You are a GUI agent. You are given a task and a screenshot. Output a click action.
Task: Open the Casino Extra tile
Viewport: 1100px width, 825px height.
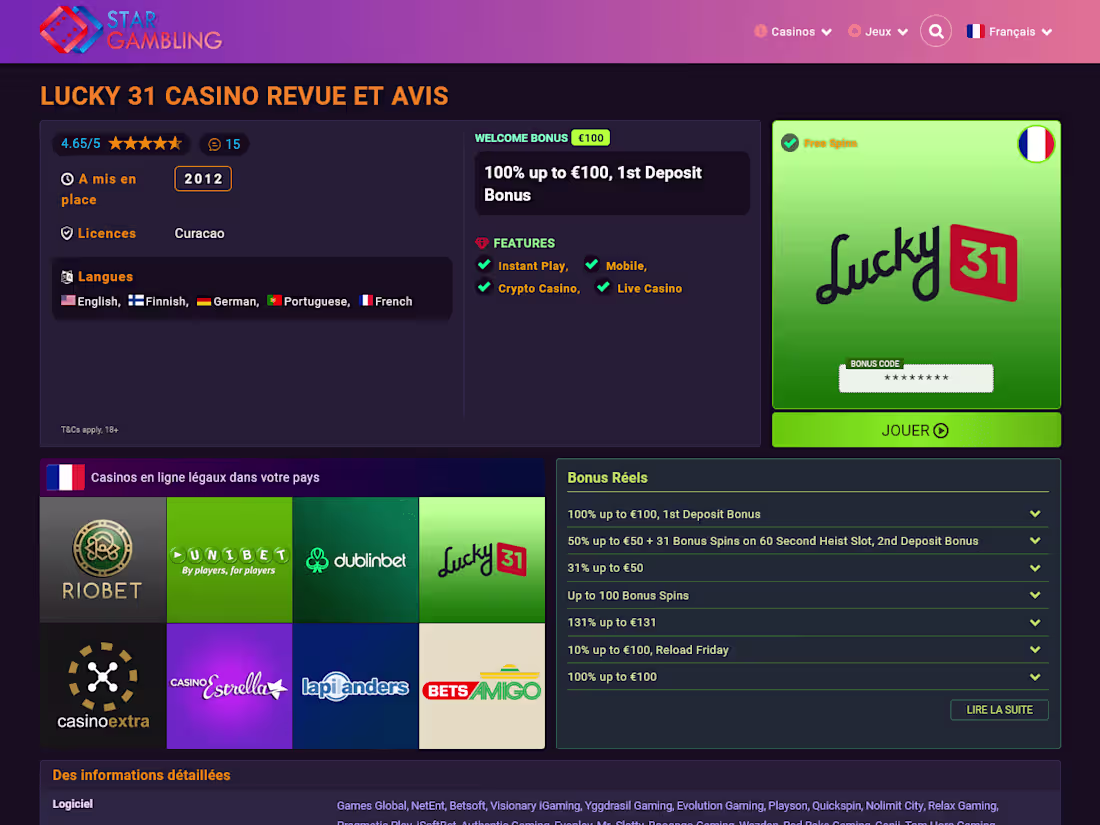(x=103, y=686)
